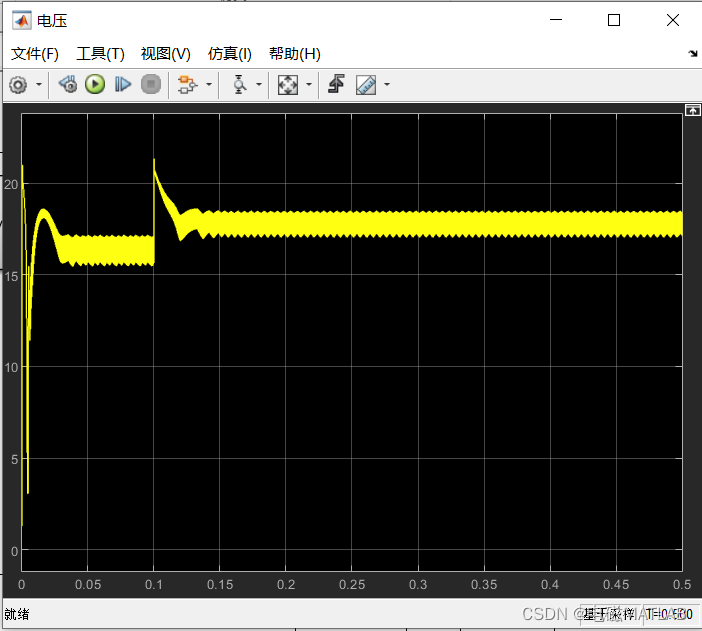This screenshot has width=702, height=631.
Task: Click the MATLAB logo in title bar
Action: coord(21,21)
